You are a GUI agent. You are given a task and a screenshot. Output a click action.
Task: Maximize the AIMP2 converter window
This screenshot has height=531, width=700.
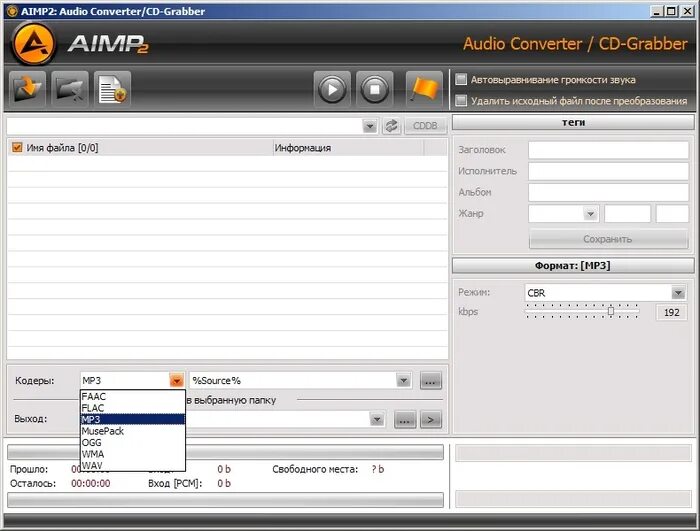[671, 12]
